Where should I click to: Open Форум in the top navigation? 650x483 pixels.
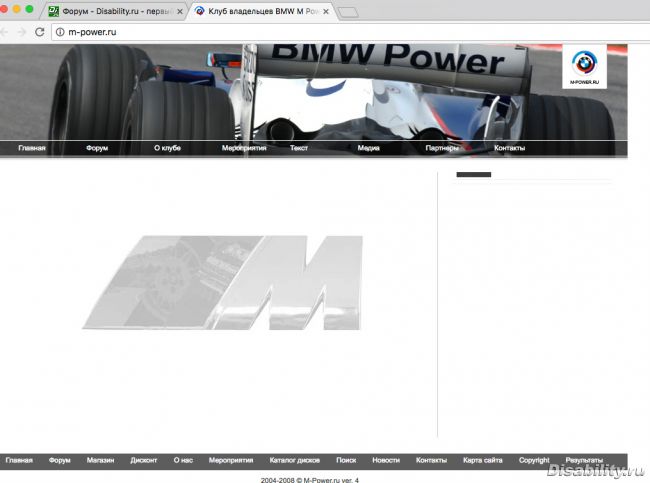(x=97, y=148)
